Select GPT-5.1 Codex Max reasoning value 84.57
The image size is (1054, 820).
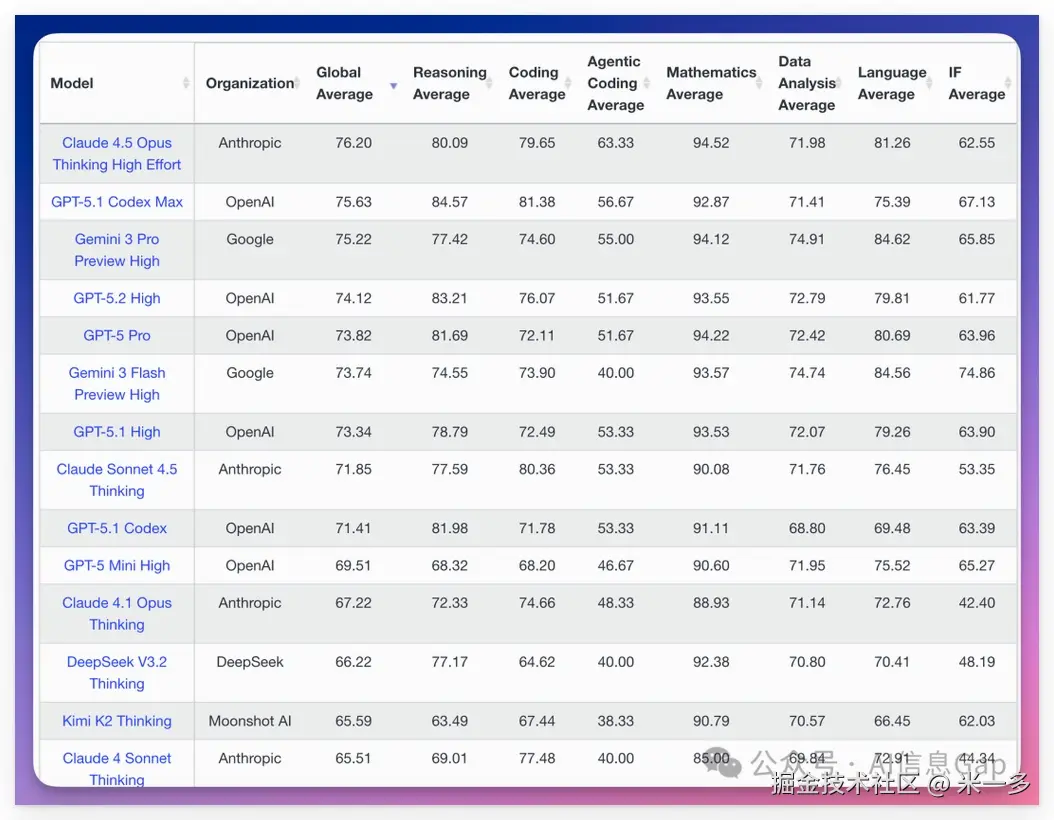coord(450,202)
